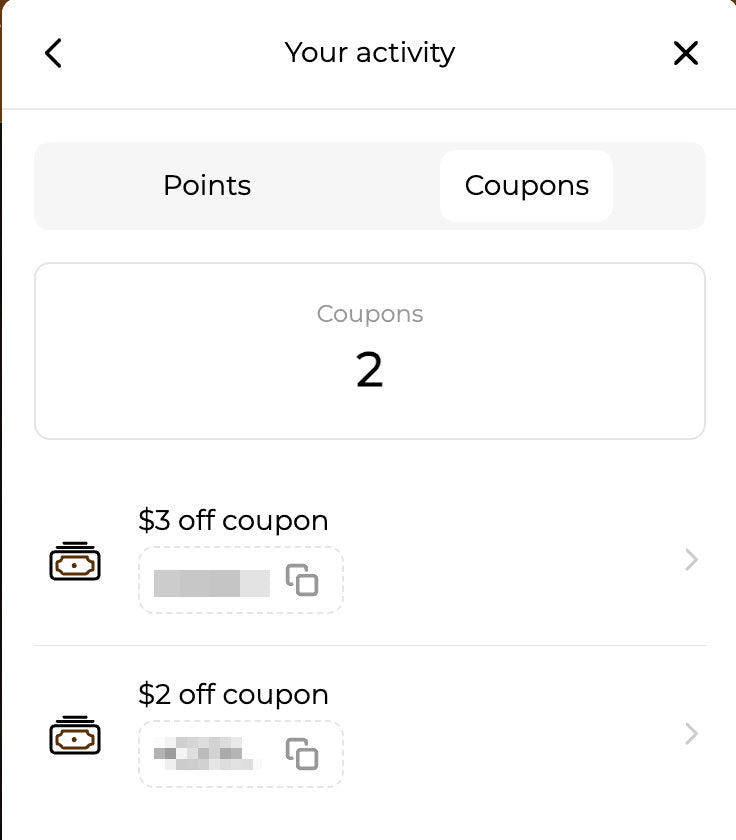Go back using the left arrow

(53, 53)
